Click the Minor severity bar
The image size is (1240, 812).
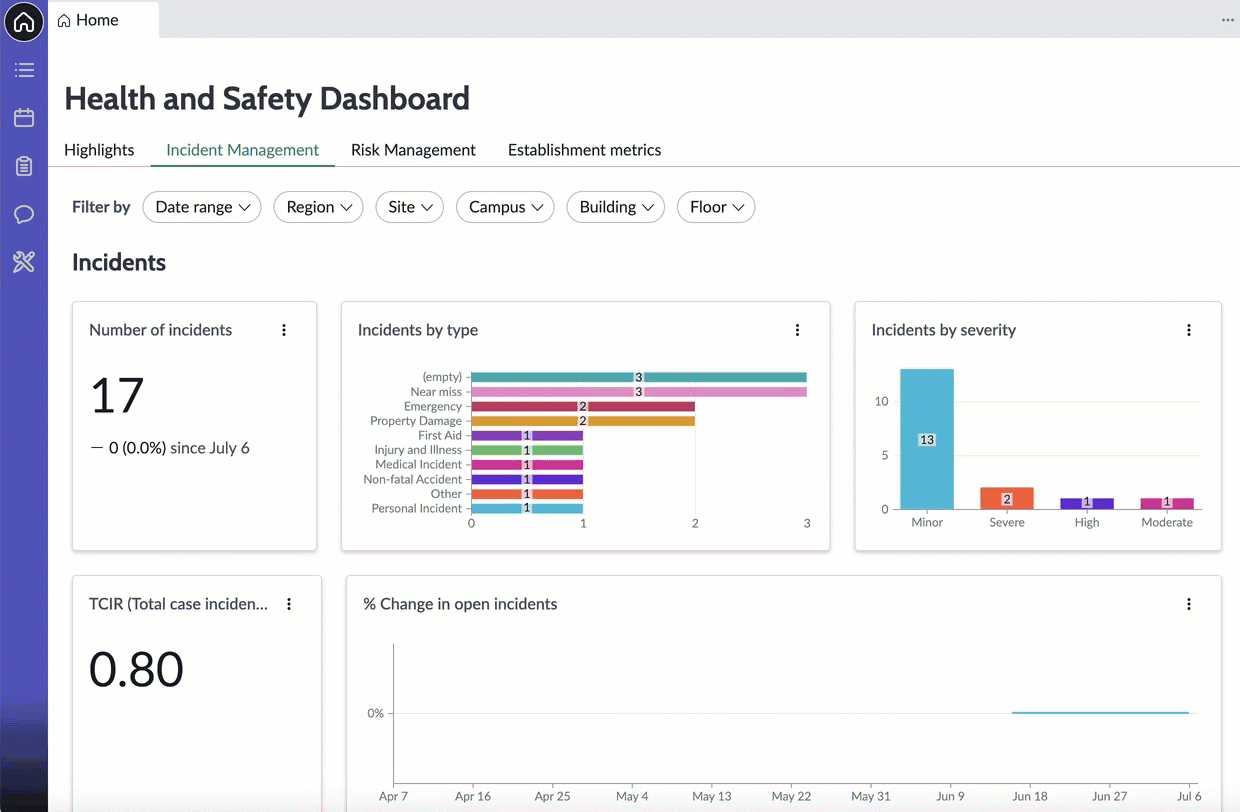pos(927,439)
